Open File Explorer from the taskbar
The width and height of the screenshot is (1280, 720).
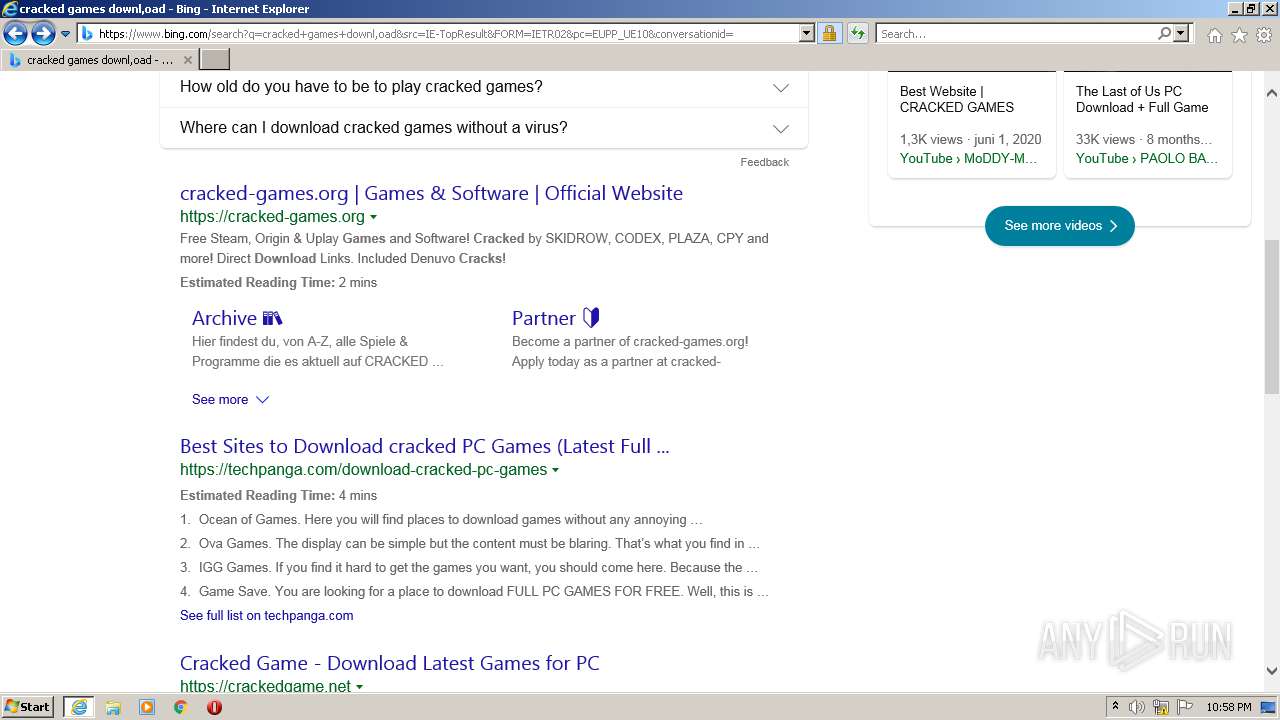pos(113,707)
